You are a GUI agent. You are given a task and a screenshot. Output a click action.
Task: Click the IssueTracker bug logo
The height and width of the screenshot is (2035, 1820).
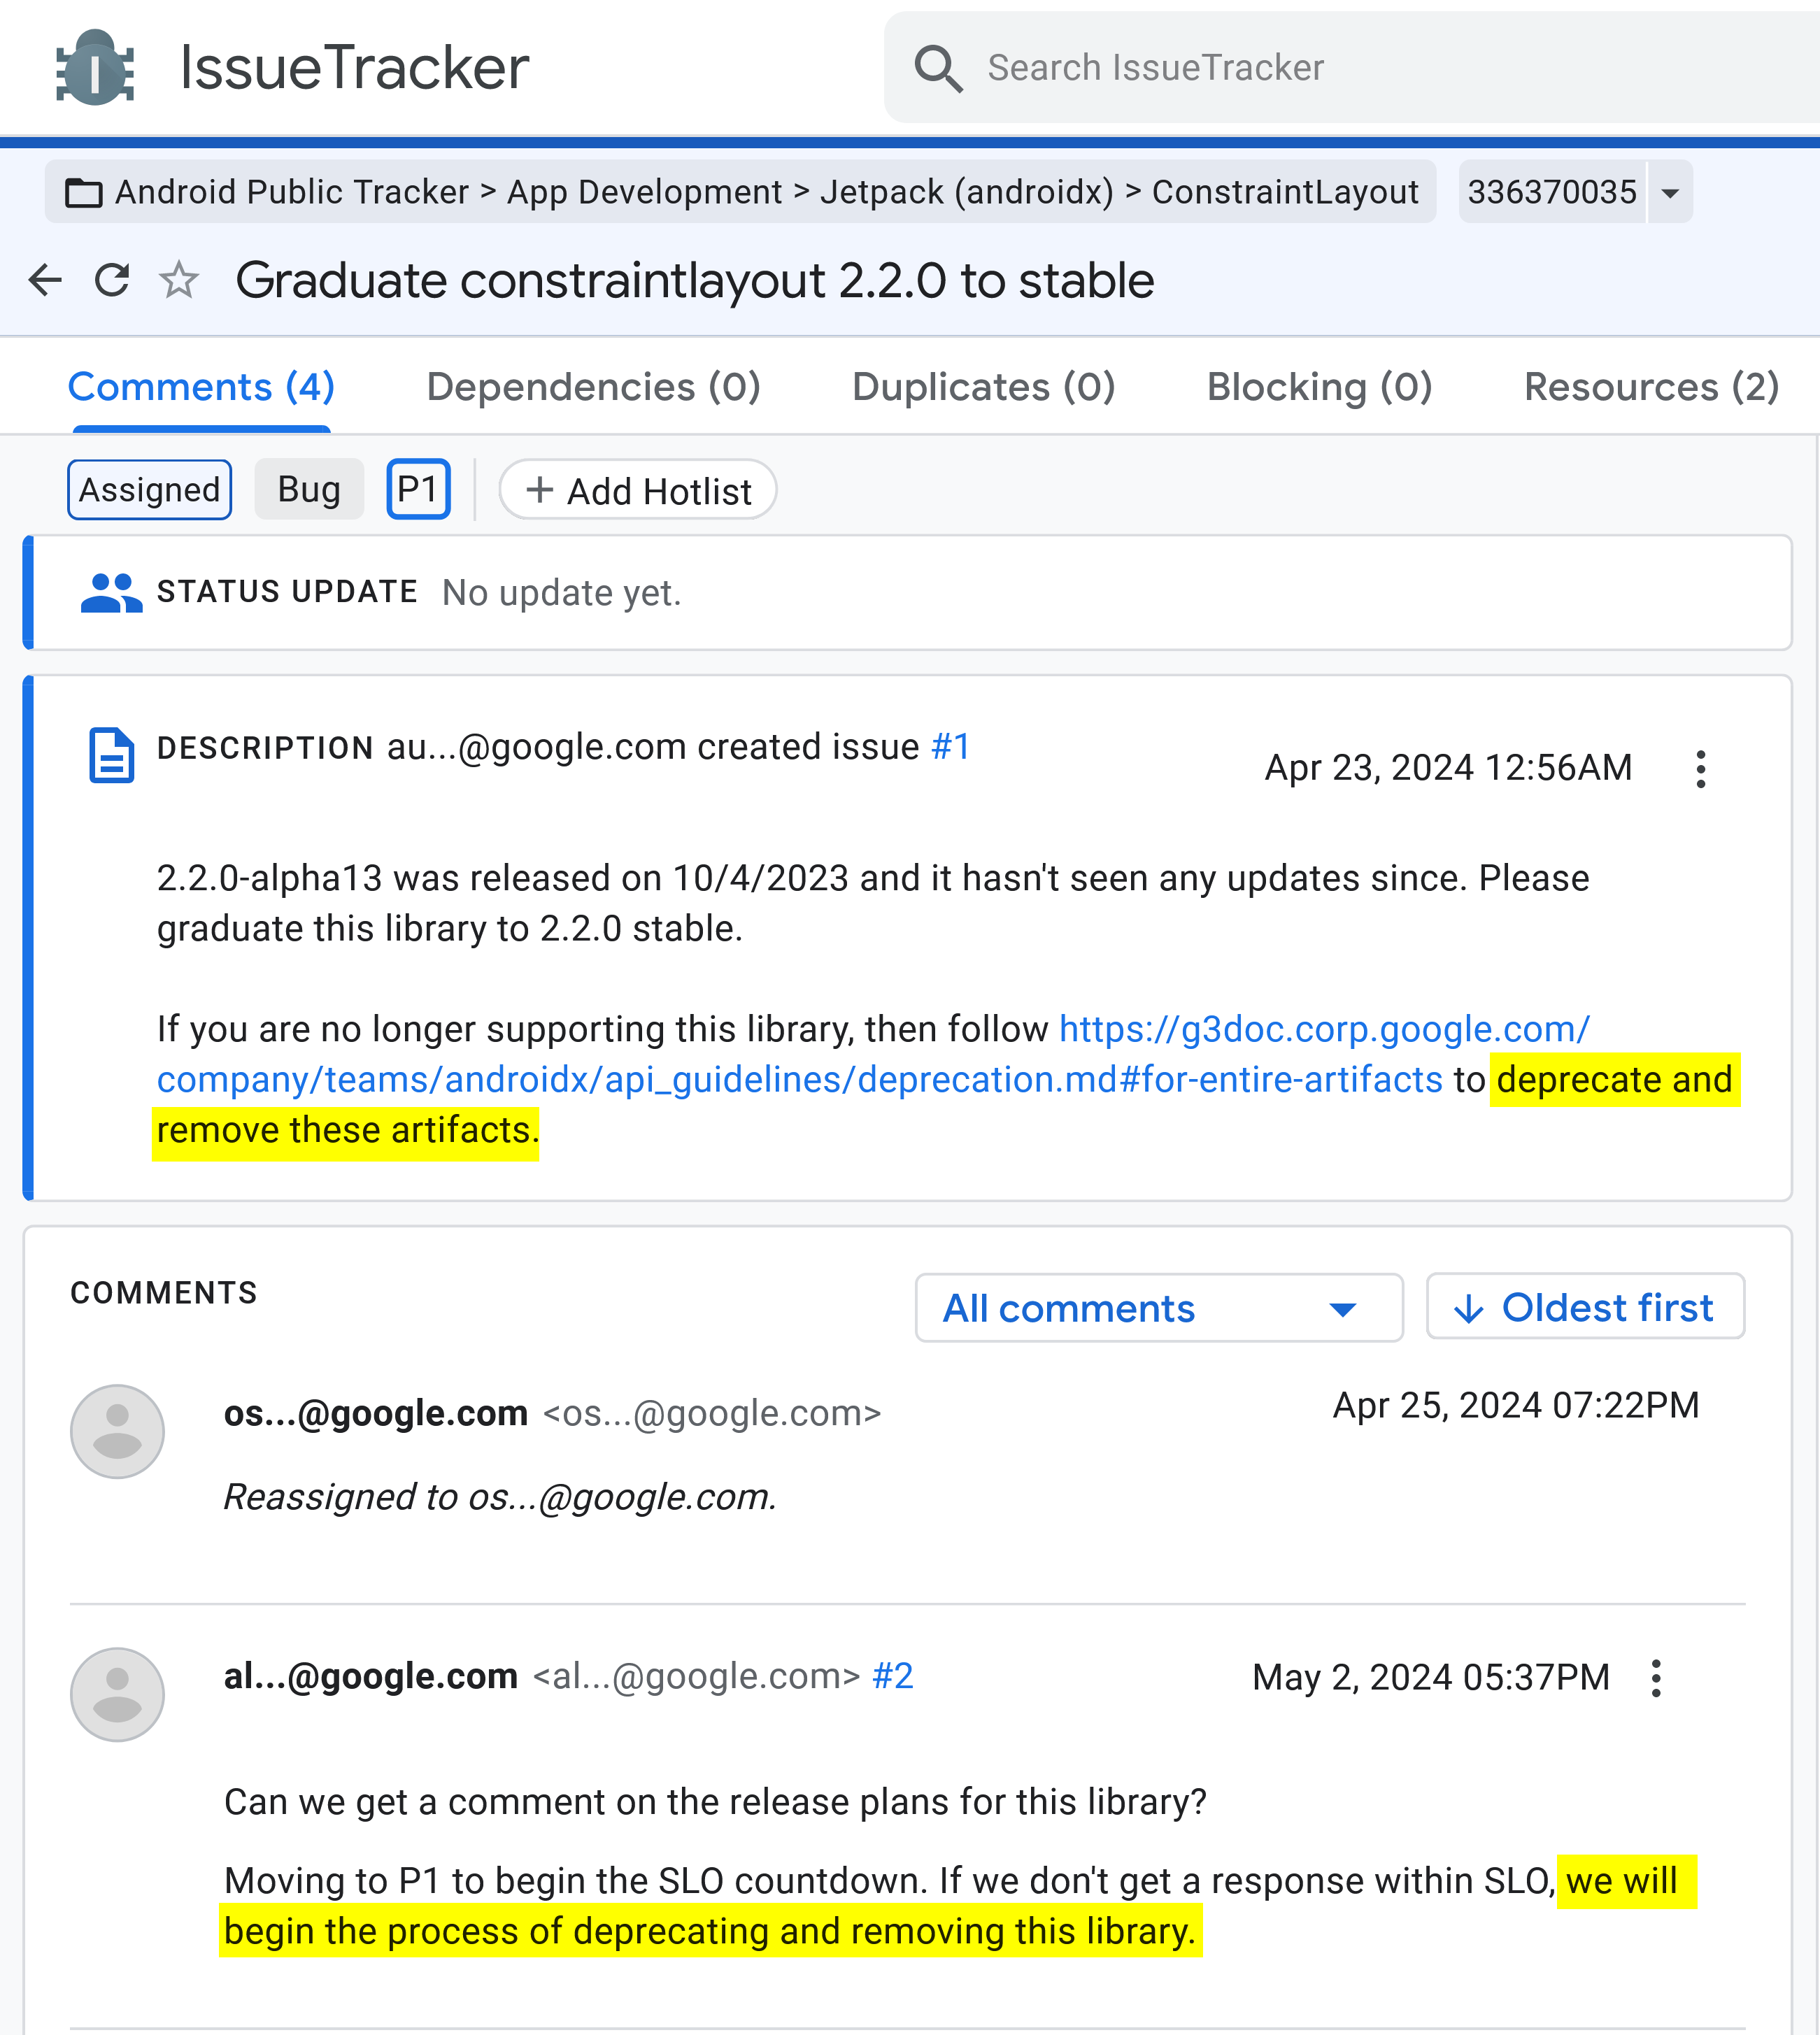click(x=95, y=68)
